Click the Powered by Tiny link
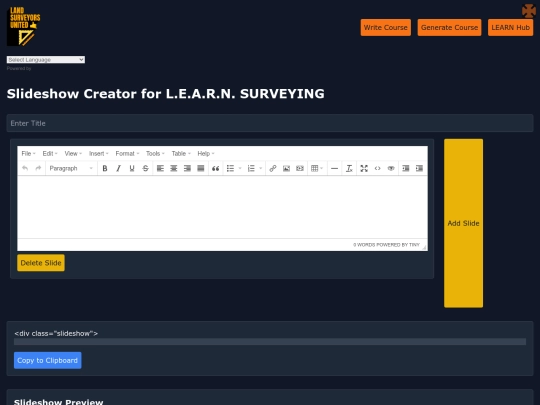The width and height of the screenshot is (540, 405). (398, 245)
